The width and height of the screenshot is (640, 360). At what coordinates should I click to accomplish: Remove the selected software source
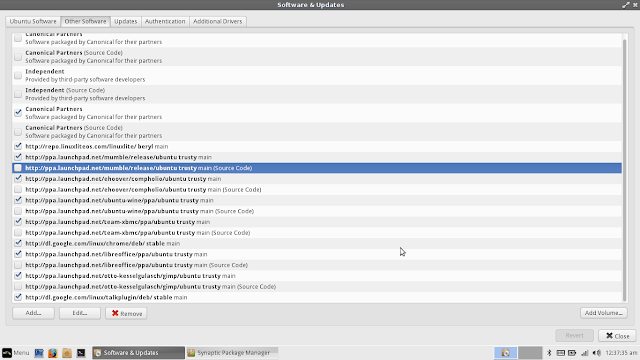pos(126,313)
